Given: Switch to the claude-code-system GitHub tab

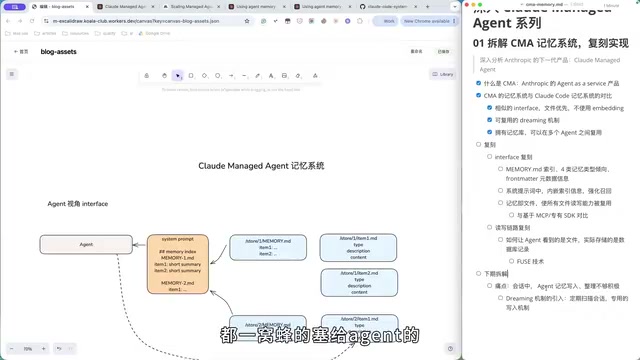Looking at the screenshot, I should [x=387, y=7].
